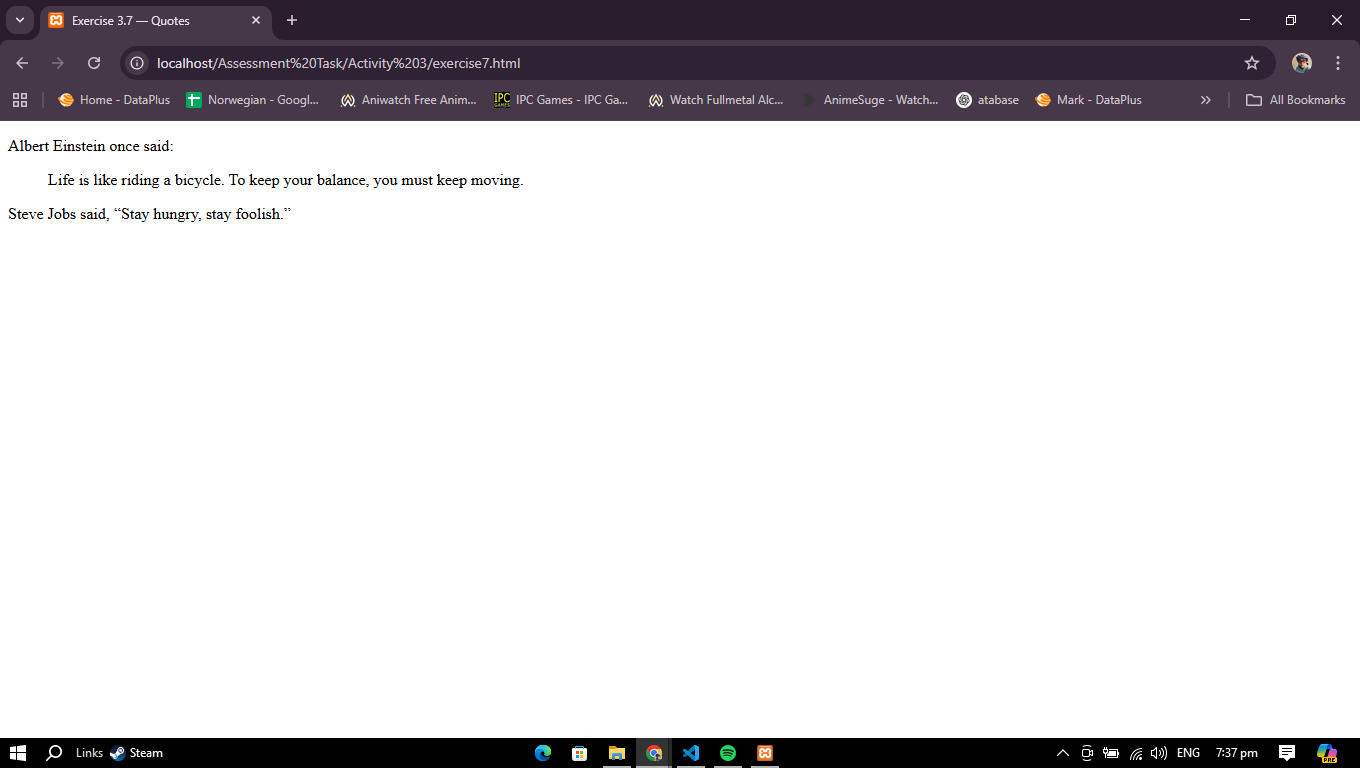The height and width of the screenshot is (768, 1360).
Task: Go back to the previous page
Action: tap(22, 63)
